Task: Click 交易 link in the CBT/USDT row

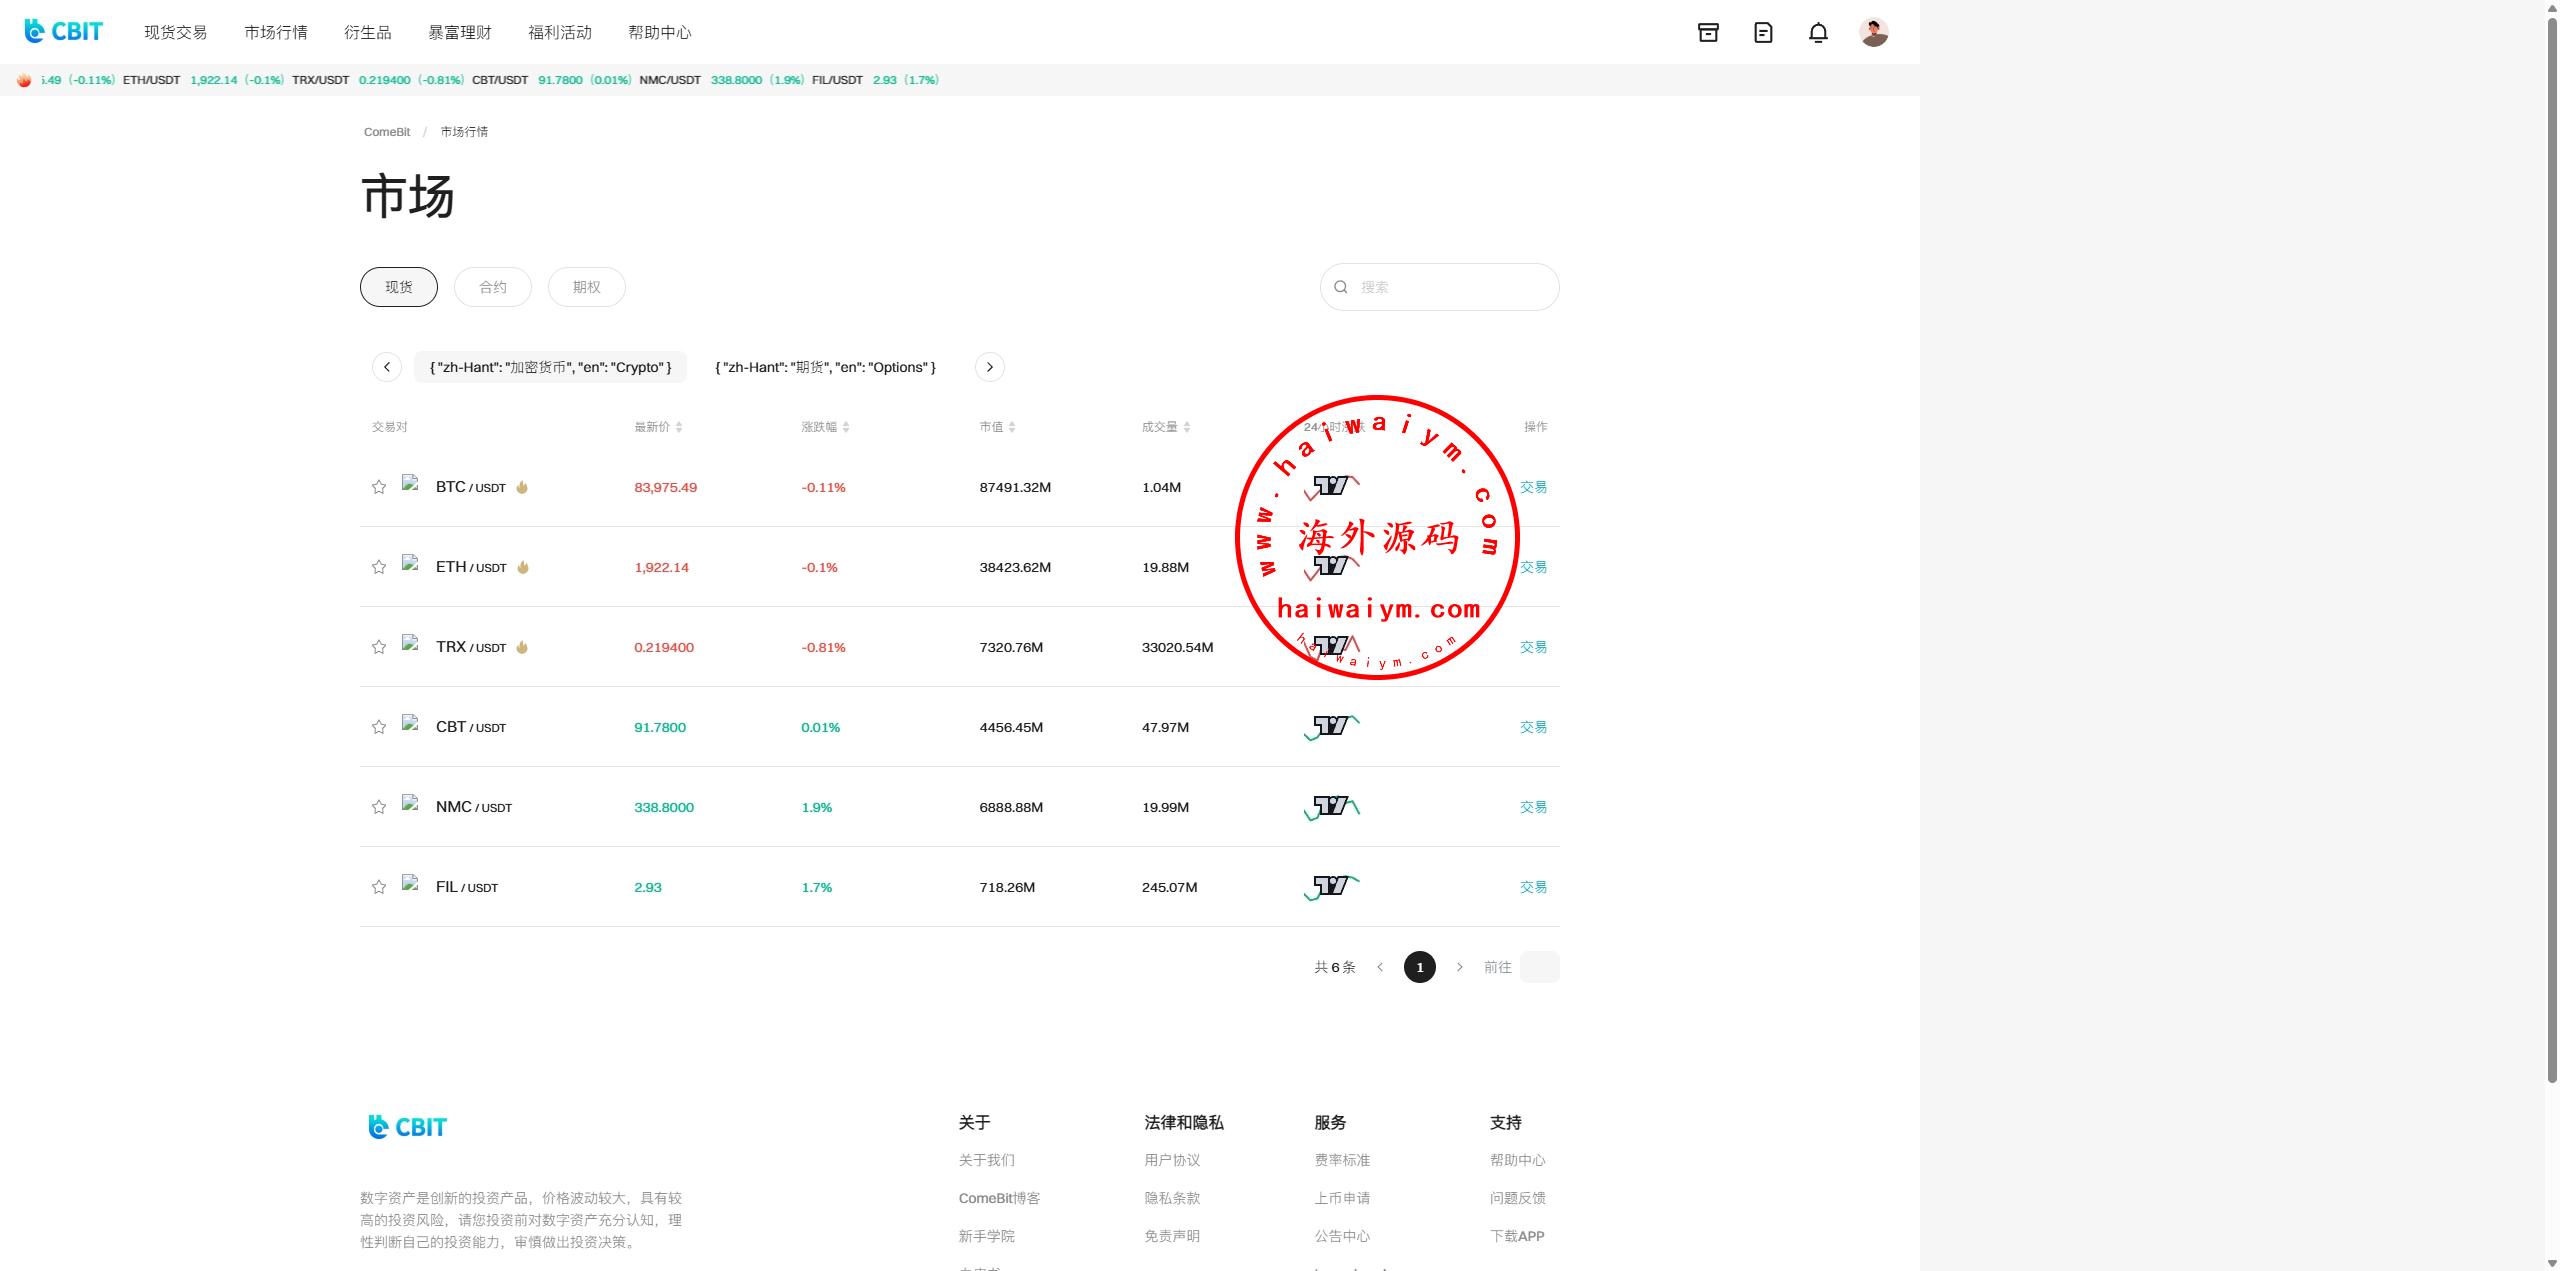Action: click(x=1533, y=727)
